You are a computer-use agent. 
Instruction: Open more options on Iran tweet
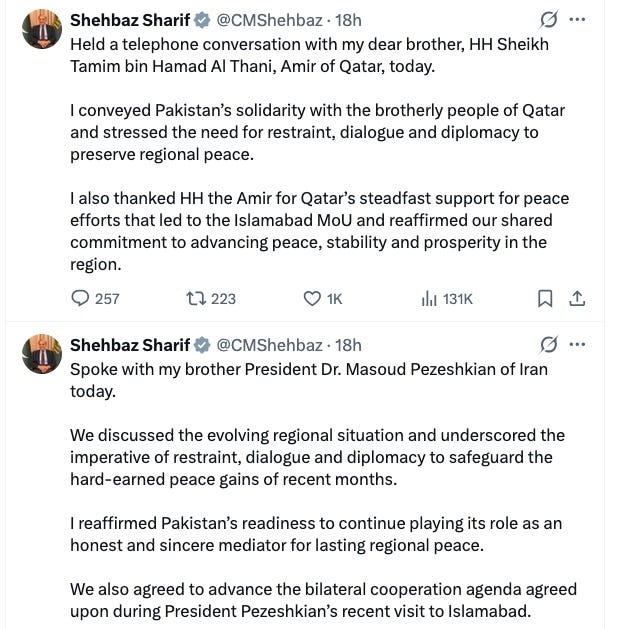coord(577,344)
